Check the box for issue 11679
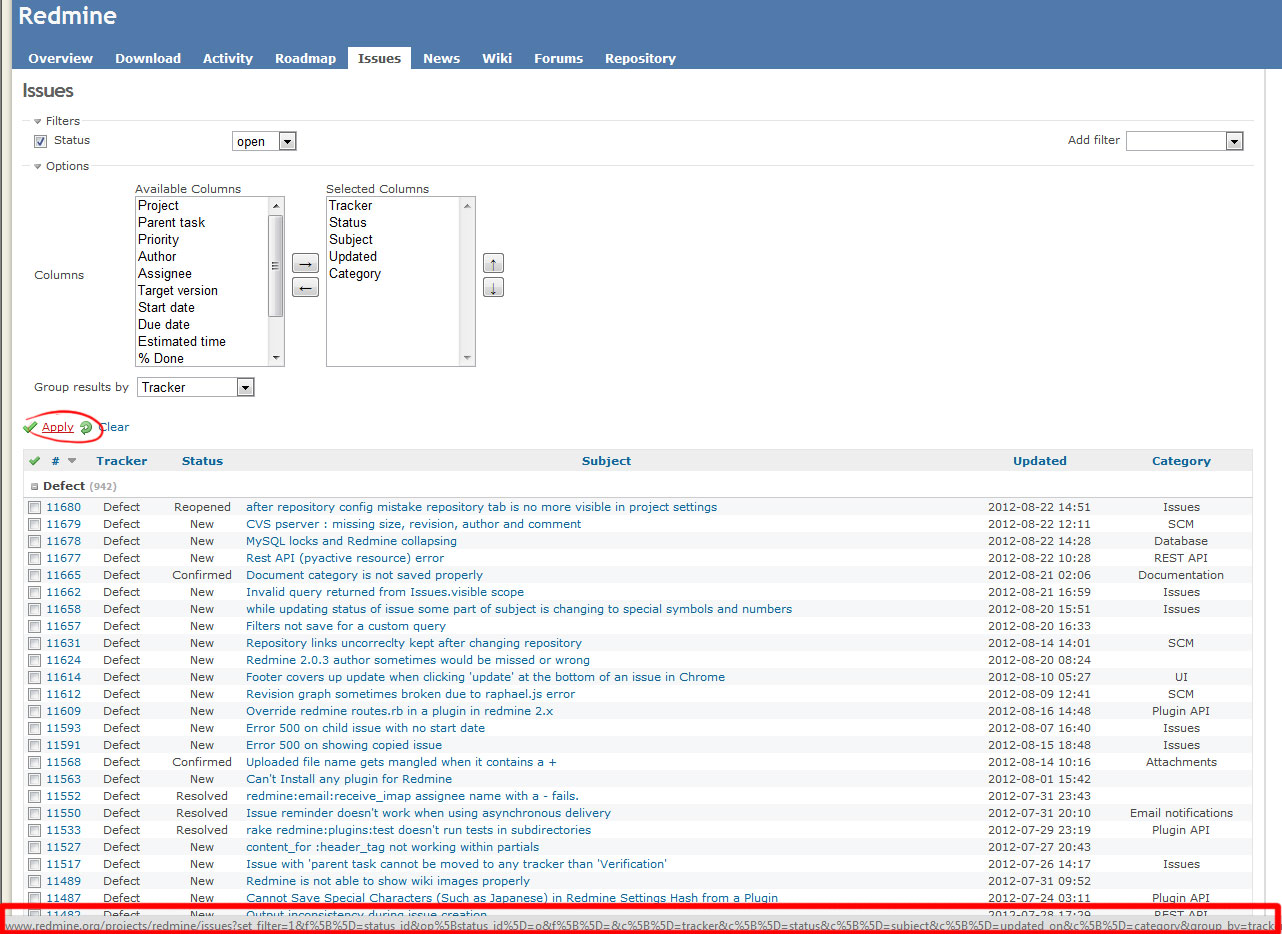 coord(35,525)
